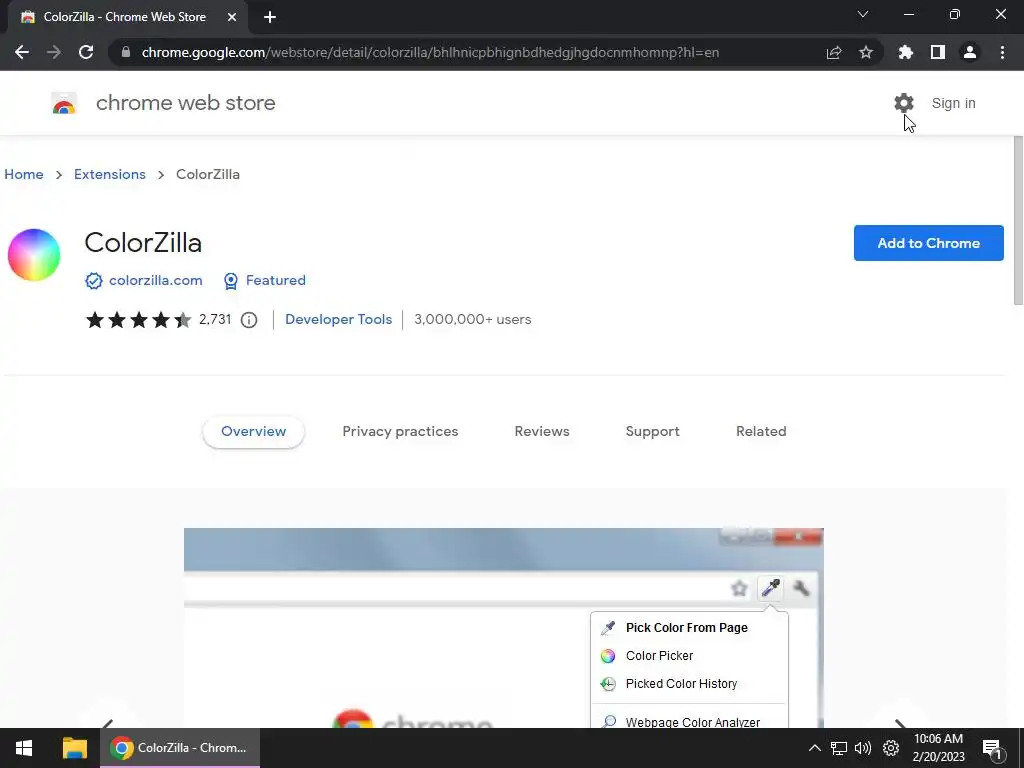Go to Extensions breadcrumb link
This screenshot has width=1024, height=768.
(110, 174)
